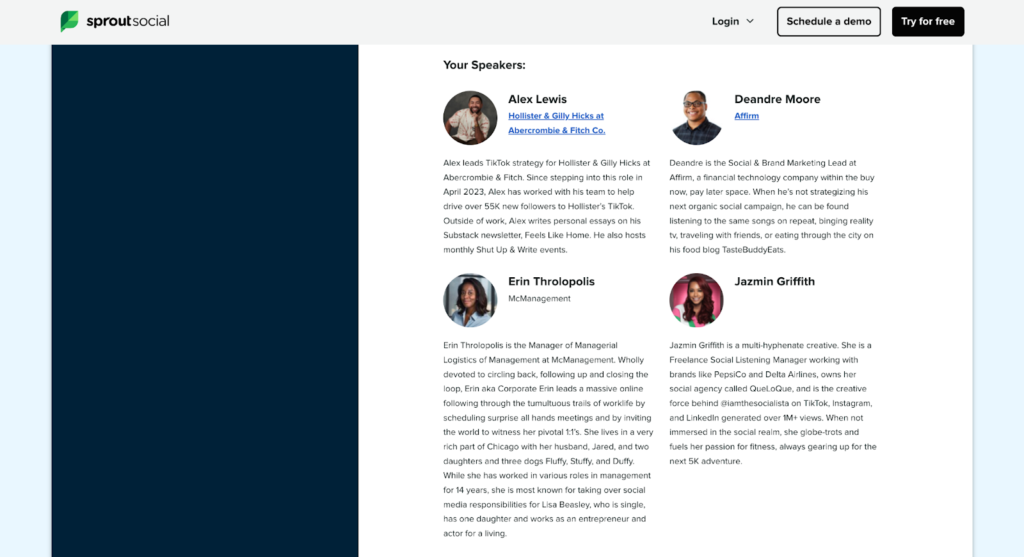
Task: Click Deandre Moore's profile photo
Action: 696,118
